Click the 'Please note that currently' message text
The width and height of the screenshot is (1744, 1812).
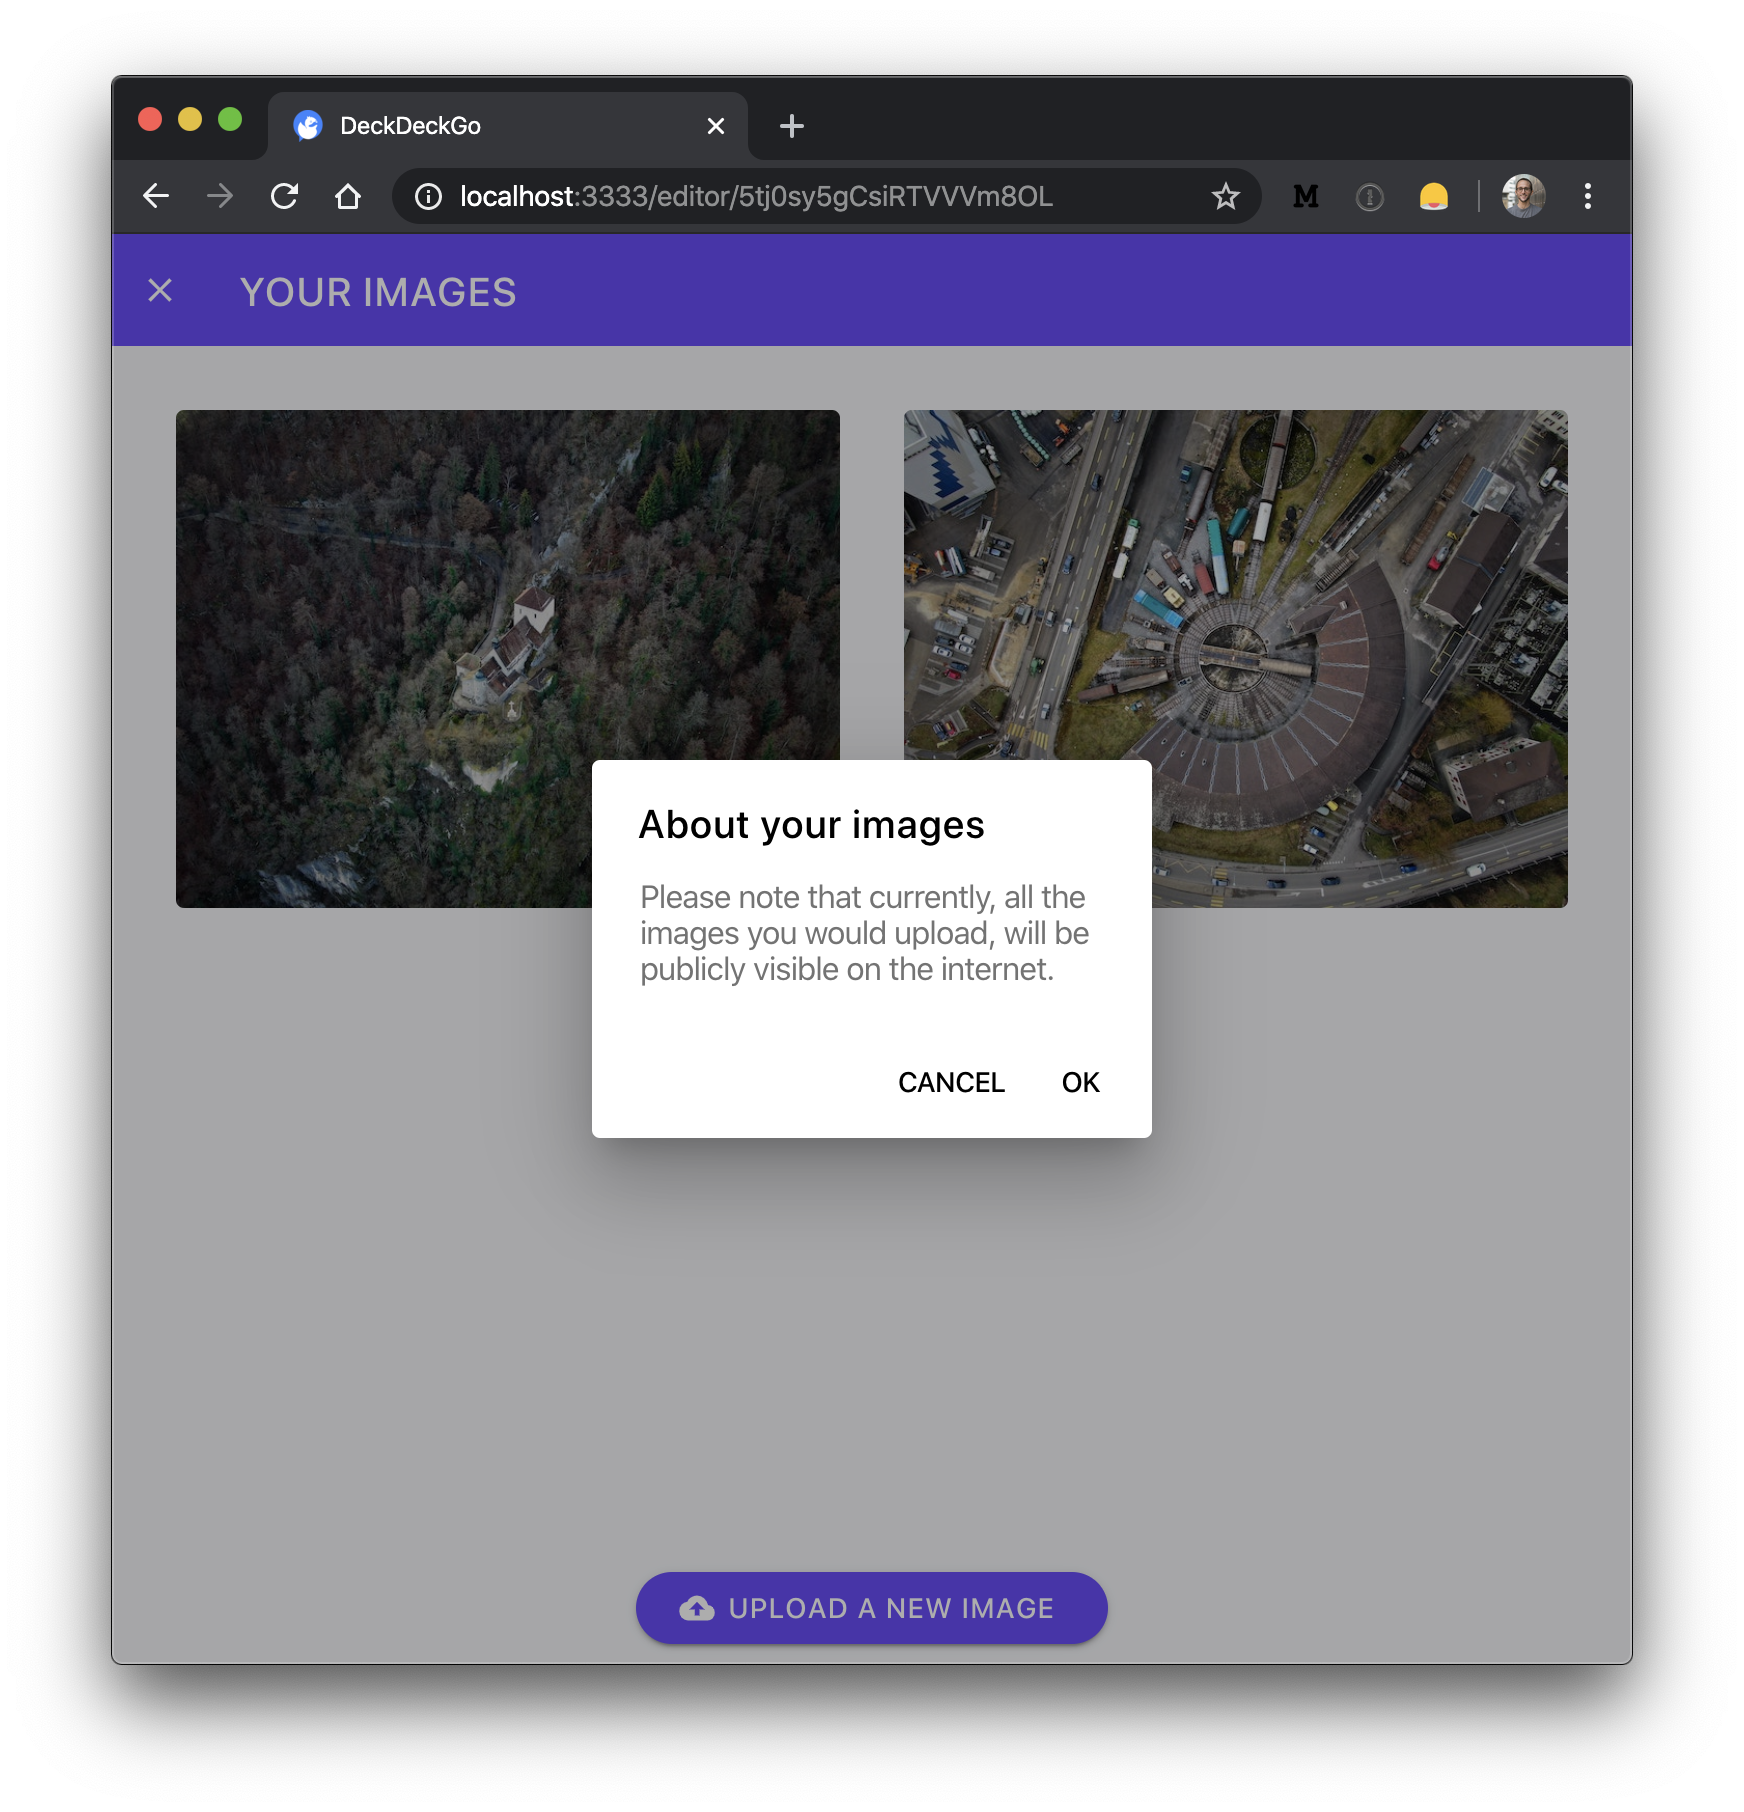[864, 933]
